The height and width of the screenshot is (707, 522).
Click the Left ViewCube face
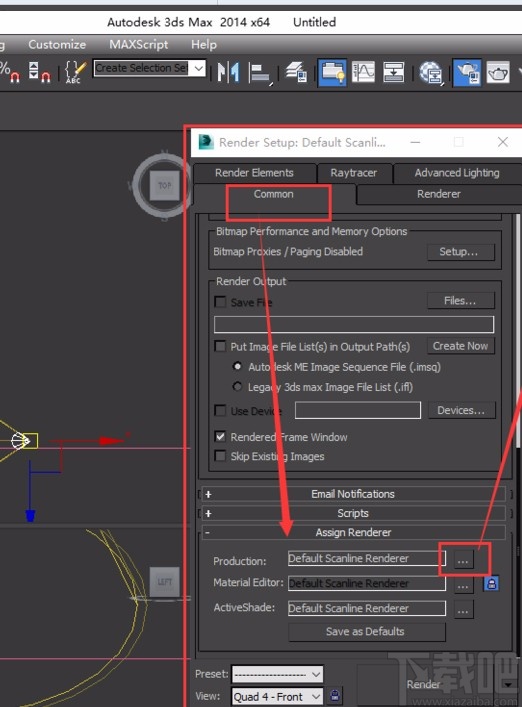[x=165, y=582]
